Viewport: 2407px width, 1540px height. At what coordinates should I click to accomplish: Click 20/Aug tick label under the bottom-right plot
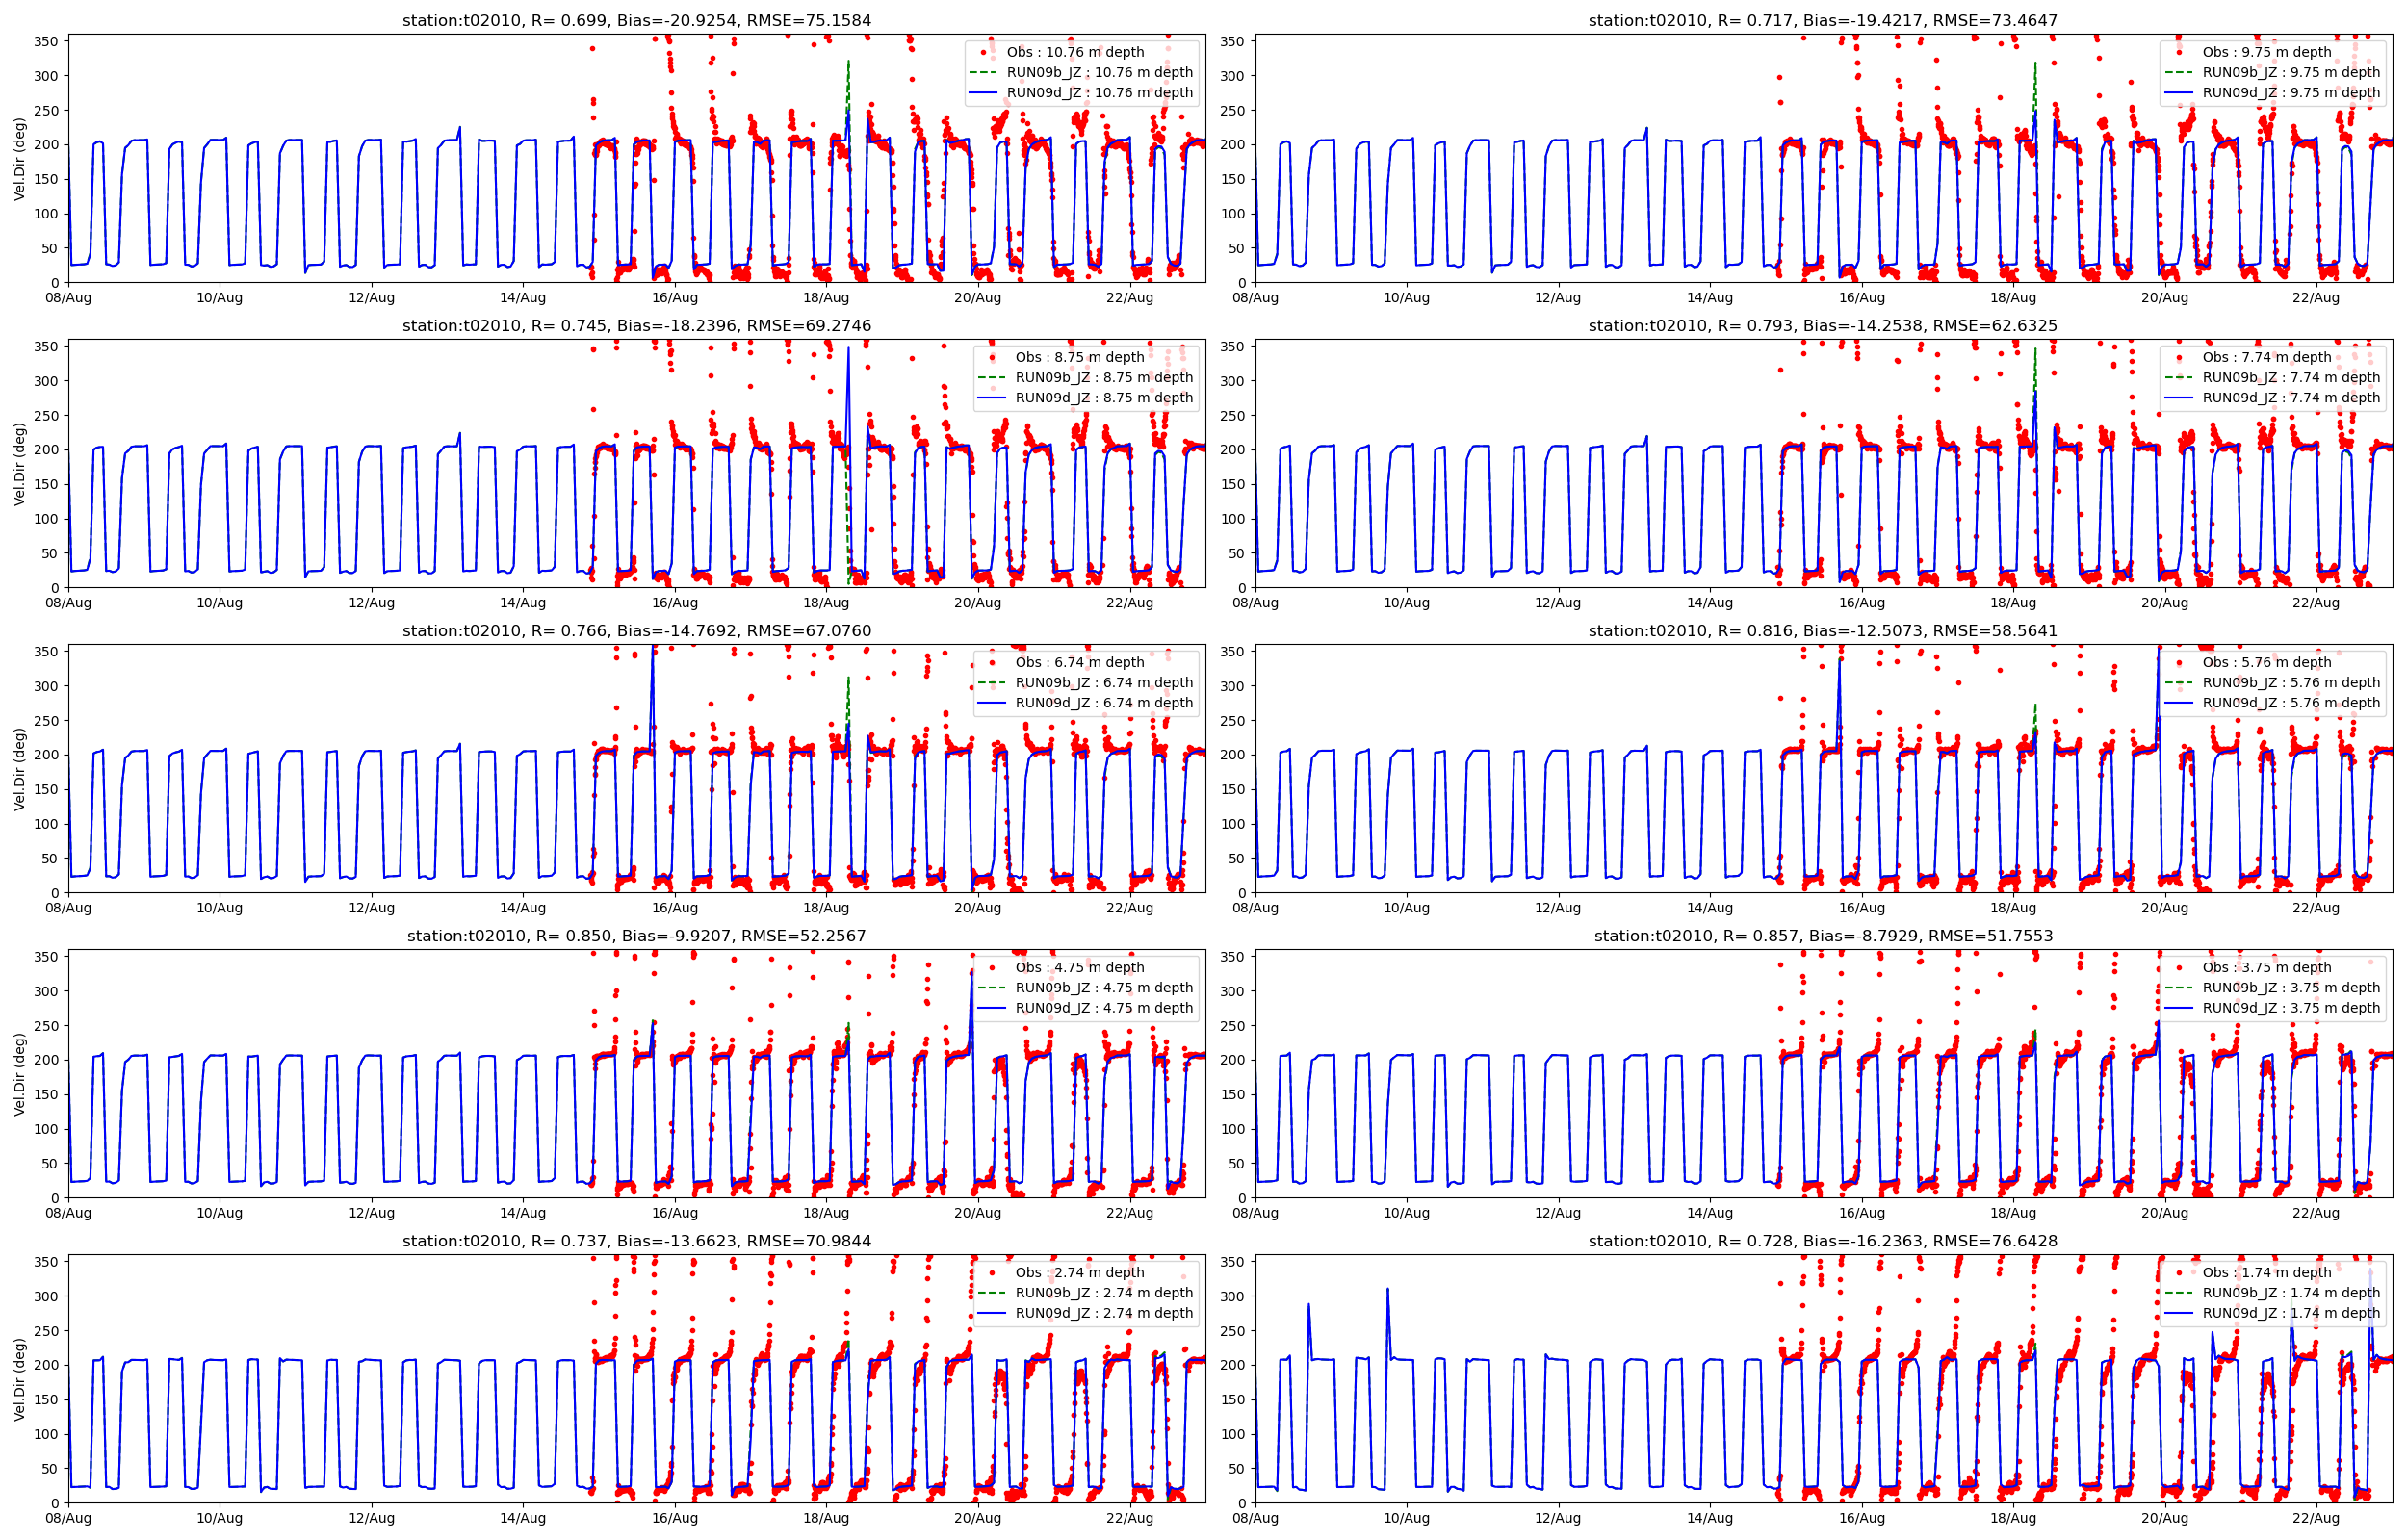click(2164, 1518)
